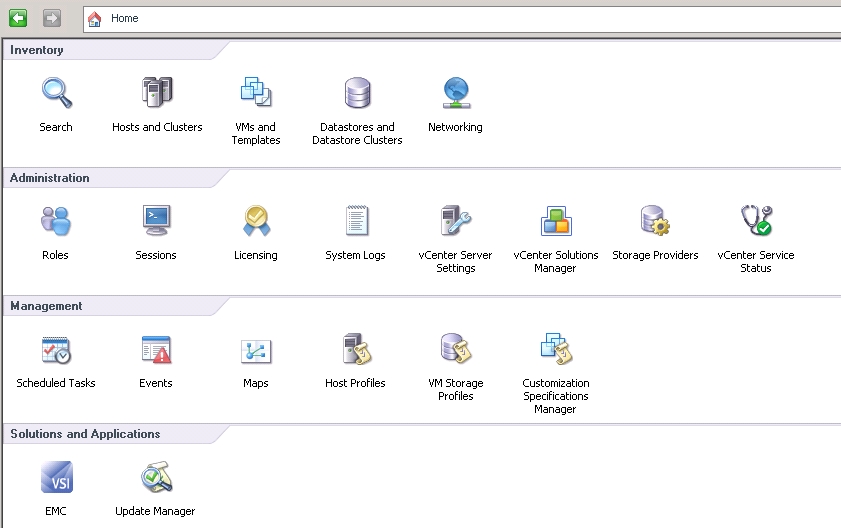Open vCenter Server Settings
The width and height of the screenshot is (841, 528).
455,220
